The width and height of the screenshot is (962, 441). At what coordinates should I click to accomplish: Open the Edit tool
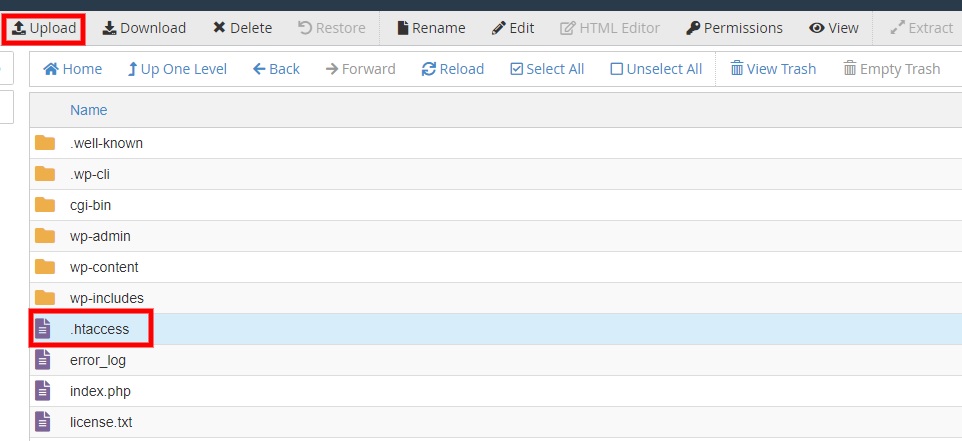click(513, 28)
